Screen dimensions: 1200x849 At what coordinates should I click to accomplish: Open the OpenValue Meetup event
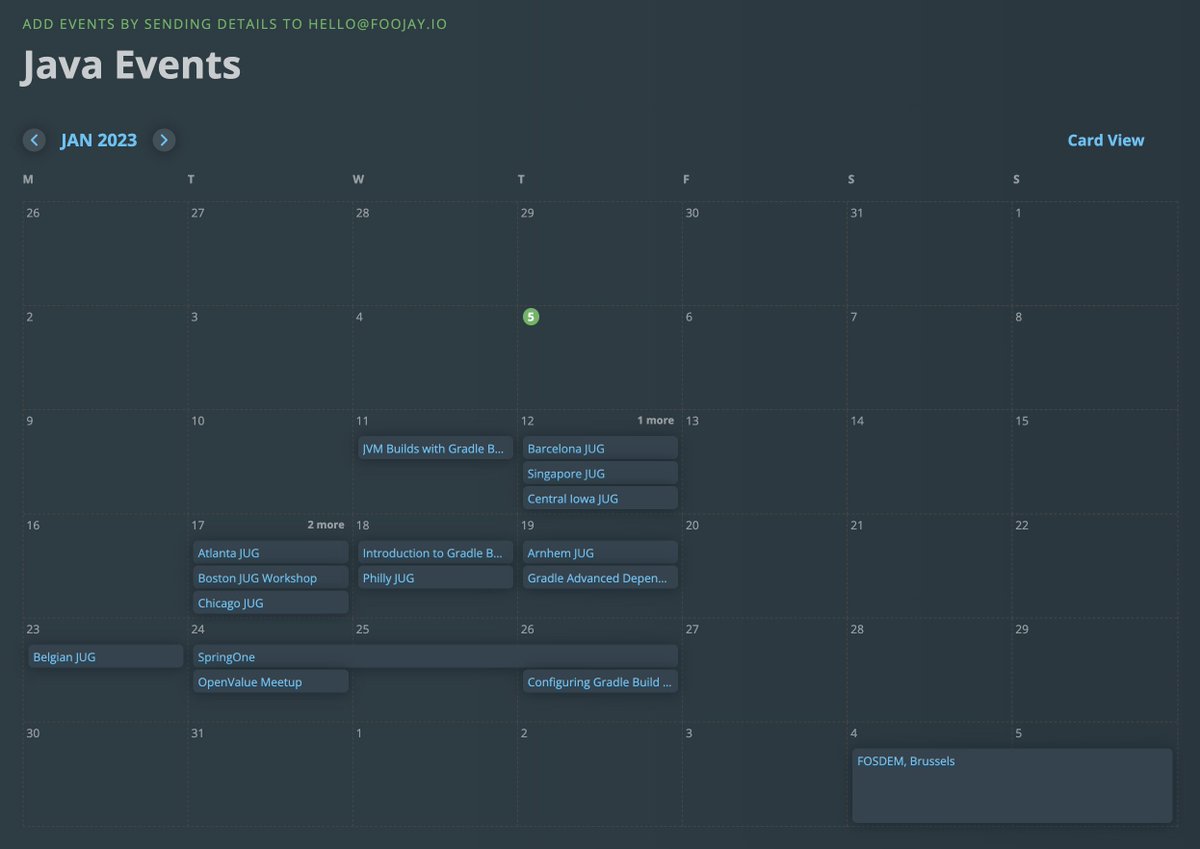click(271, 681)
